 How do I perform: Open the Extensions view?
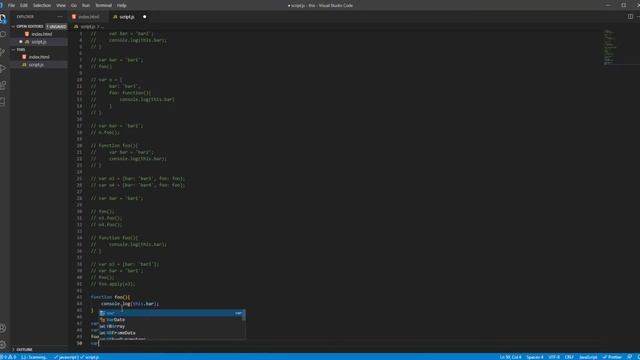pyautogui.click(x=3, y=85)
